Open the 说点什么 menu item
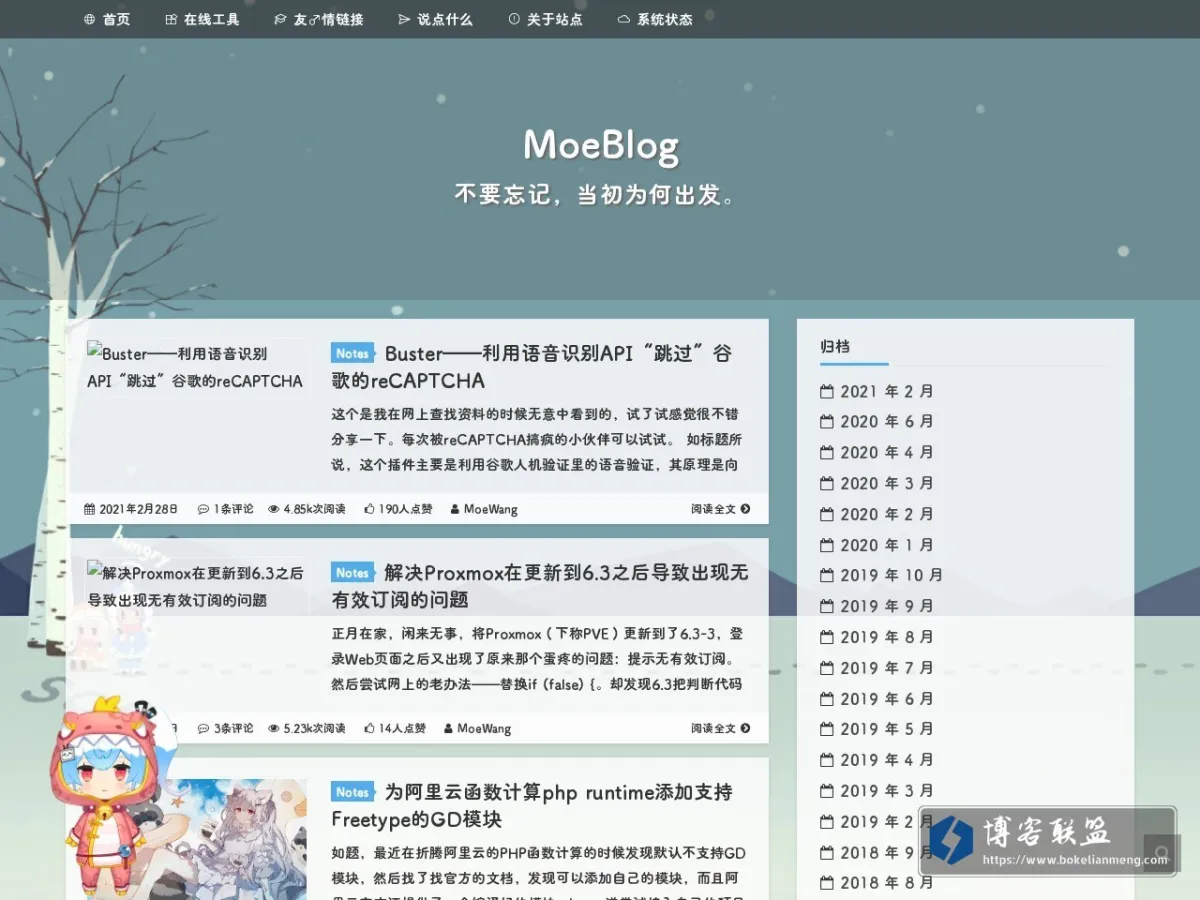The image size is (1200, 900). coord(435,19)
